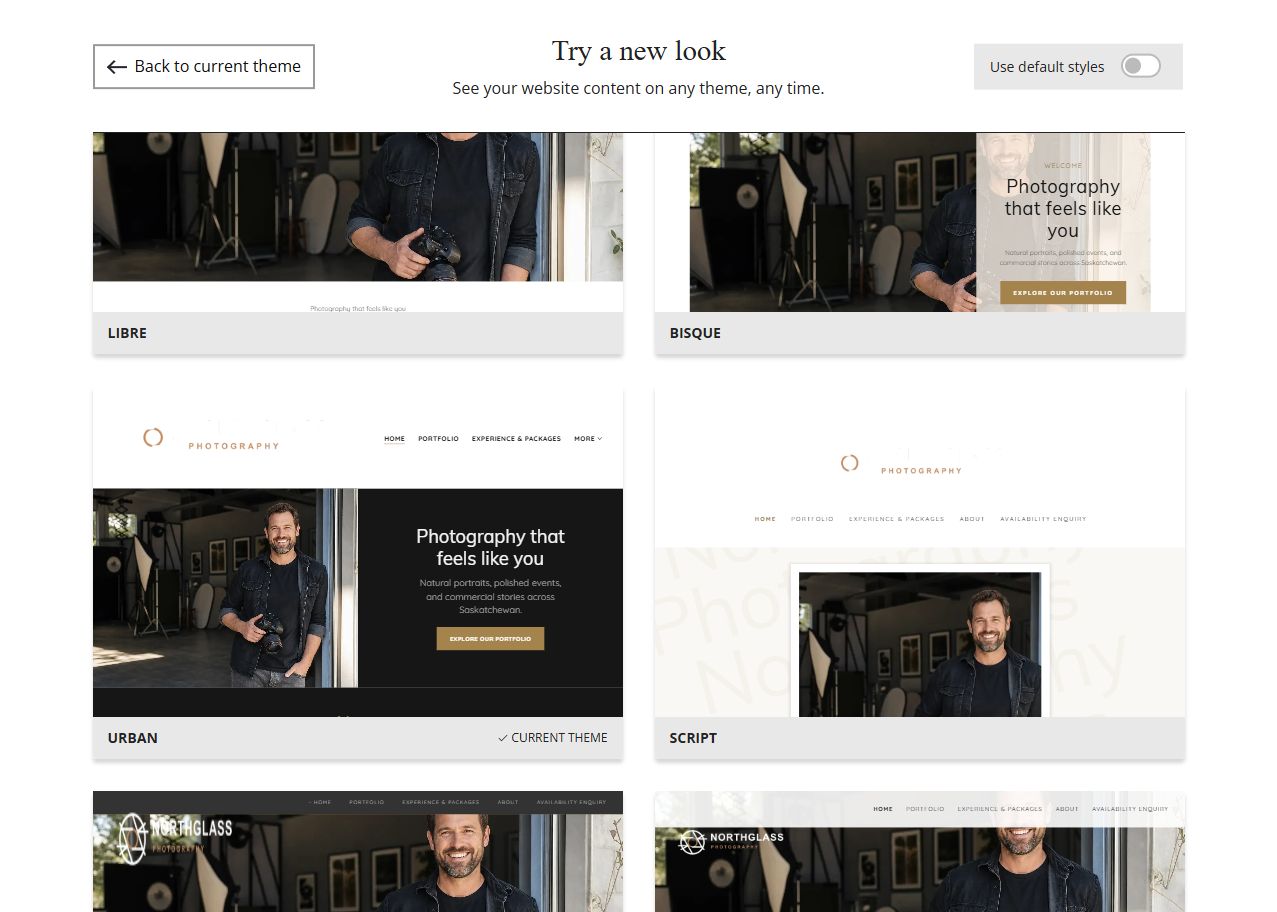Click the SCRIPT theme label
Viewport: 1277px width, 912px height.
(x=693, y=738)
